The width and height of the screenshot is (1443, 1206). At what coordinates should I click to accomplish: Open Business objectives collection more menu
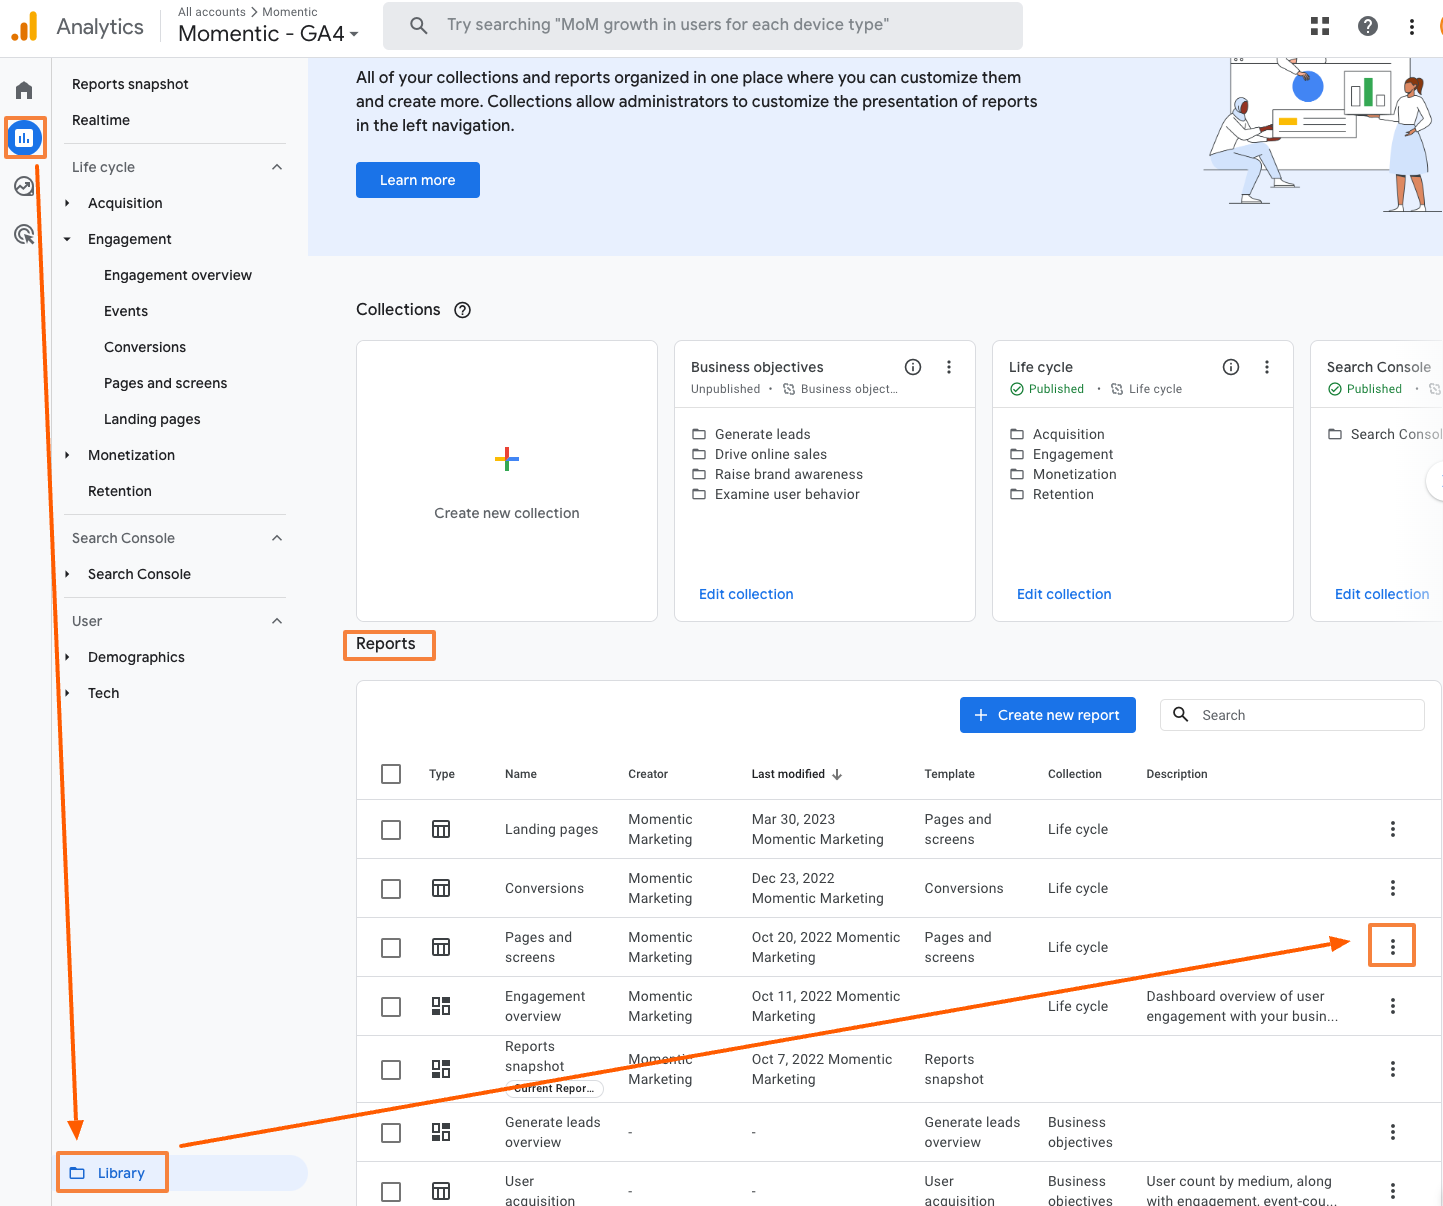click(949, 367)
